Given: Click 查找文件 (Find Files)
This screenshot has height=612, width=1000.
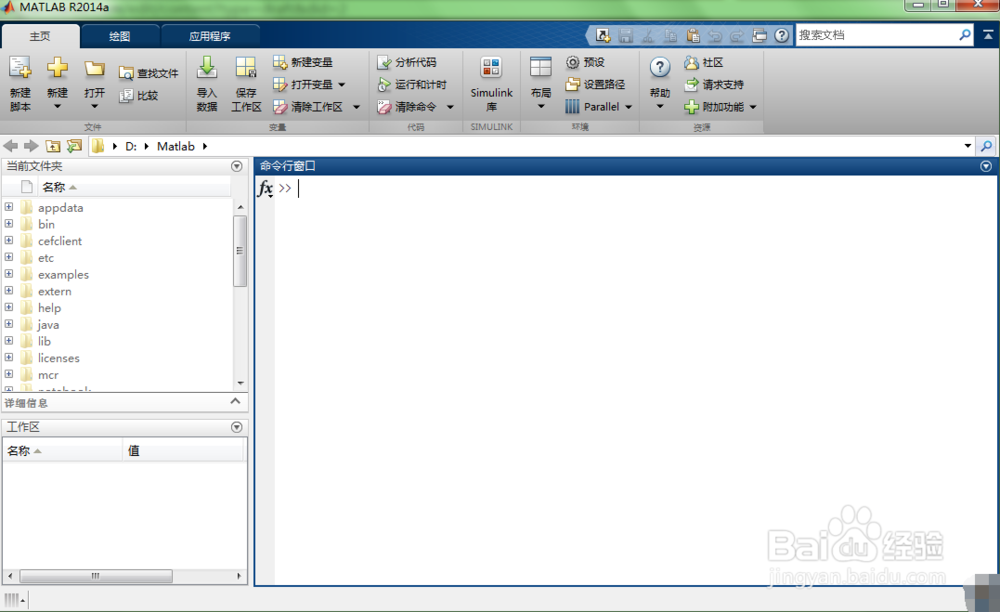Looking at the screenshot, I should (x=149, y=73).
